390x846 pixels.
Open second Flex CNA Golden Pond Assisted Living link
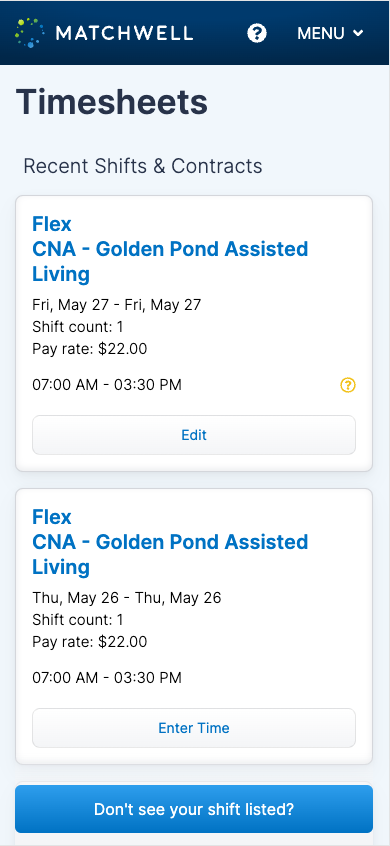pos(170,542)
